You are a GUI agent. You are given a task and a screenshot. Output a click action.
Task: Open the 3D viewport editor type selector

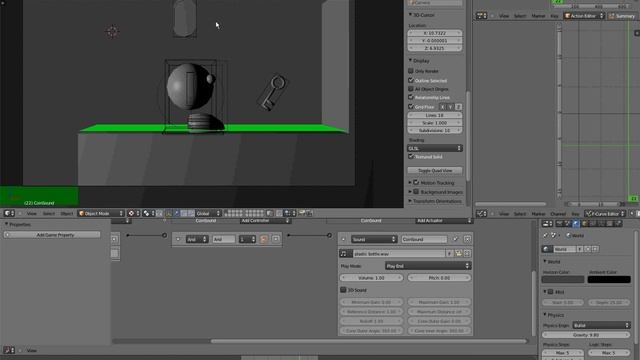click(x=8, y=213)
